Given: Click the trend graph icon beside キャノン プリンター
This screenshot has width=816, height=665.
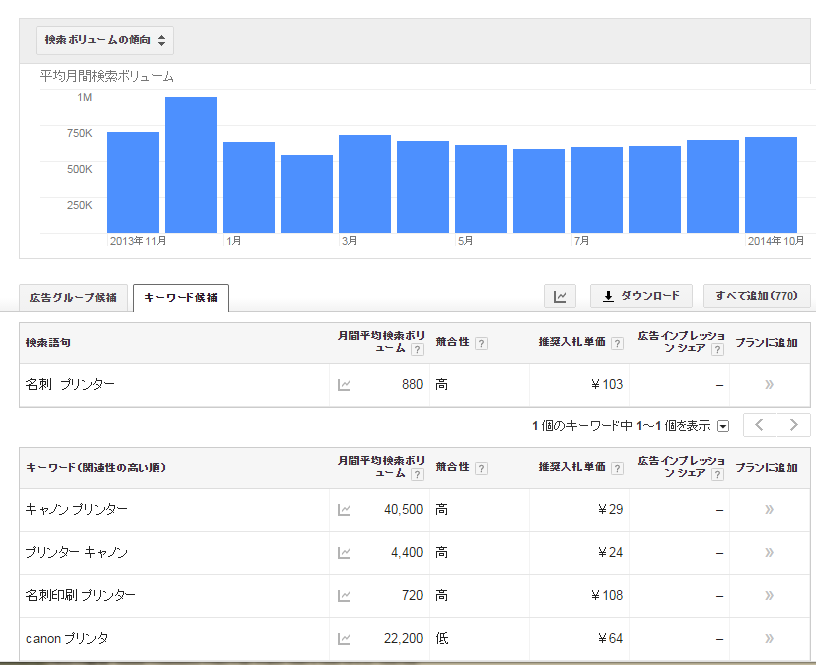Looking at the screenshot, I should point(345,509).
